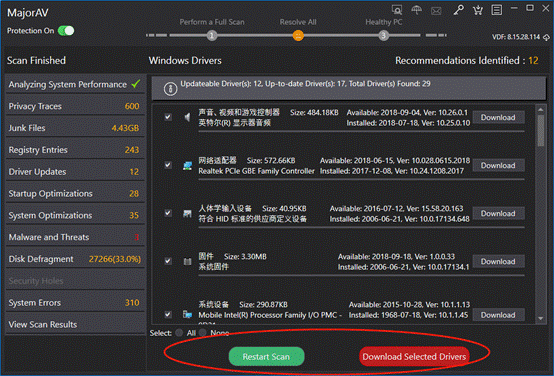
Task: Uncheck the HID device 40.95KB checkbox
Action: (168, 213)
